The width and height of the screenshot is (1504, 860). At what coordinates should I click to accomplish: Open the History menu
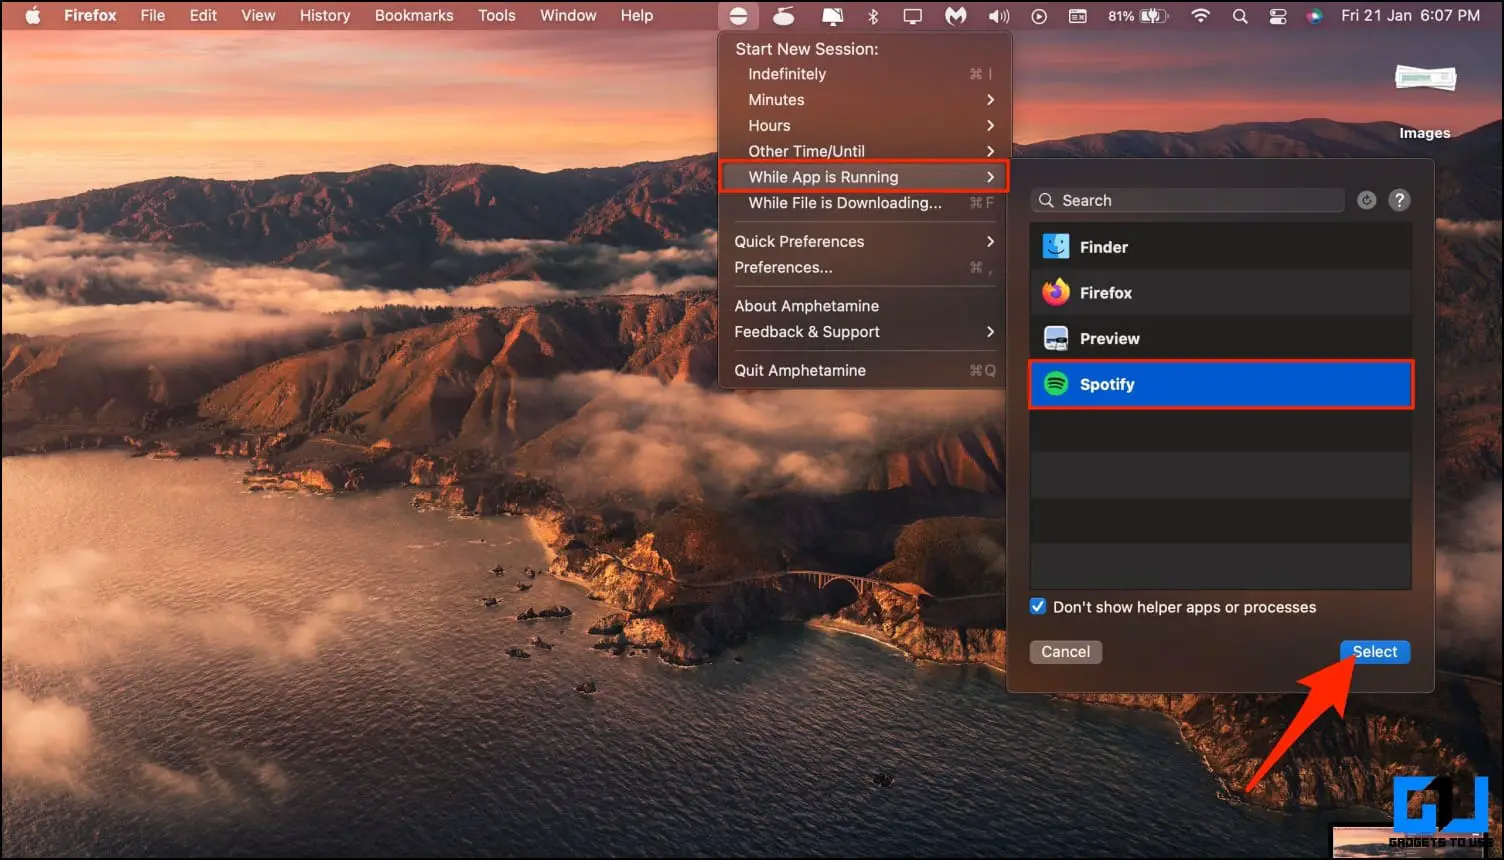[325, 15]
